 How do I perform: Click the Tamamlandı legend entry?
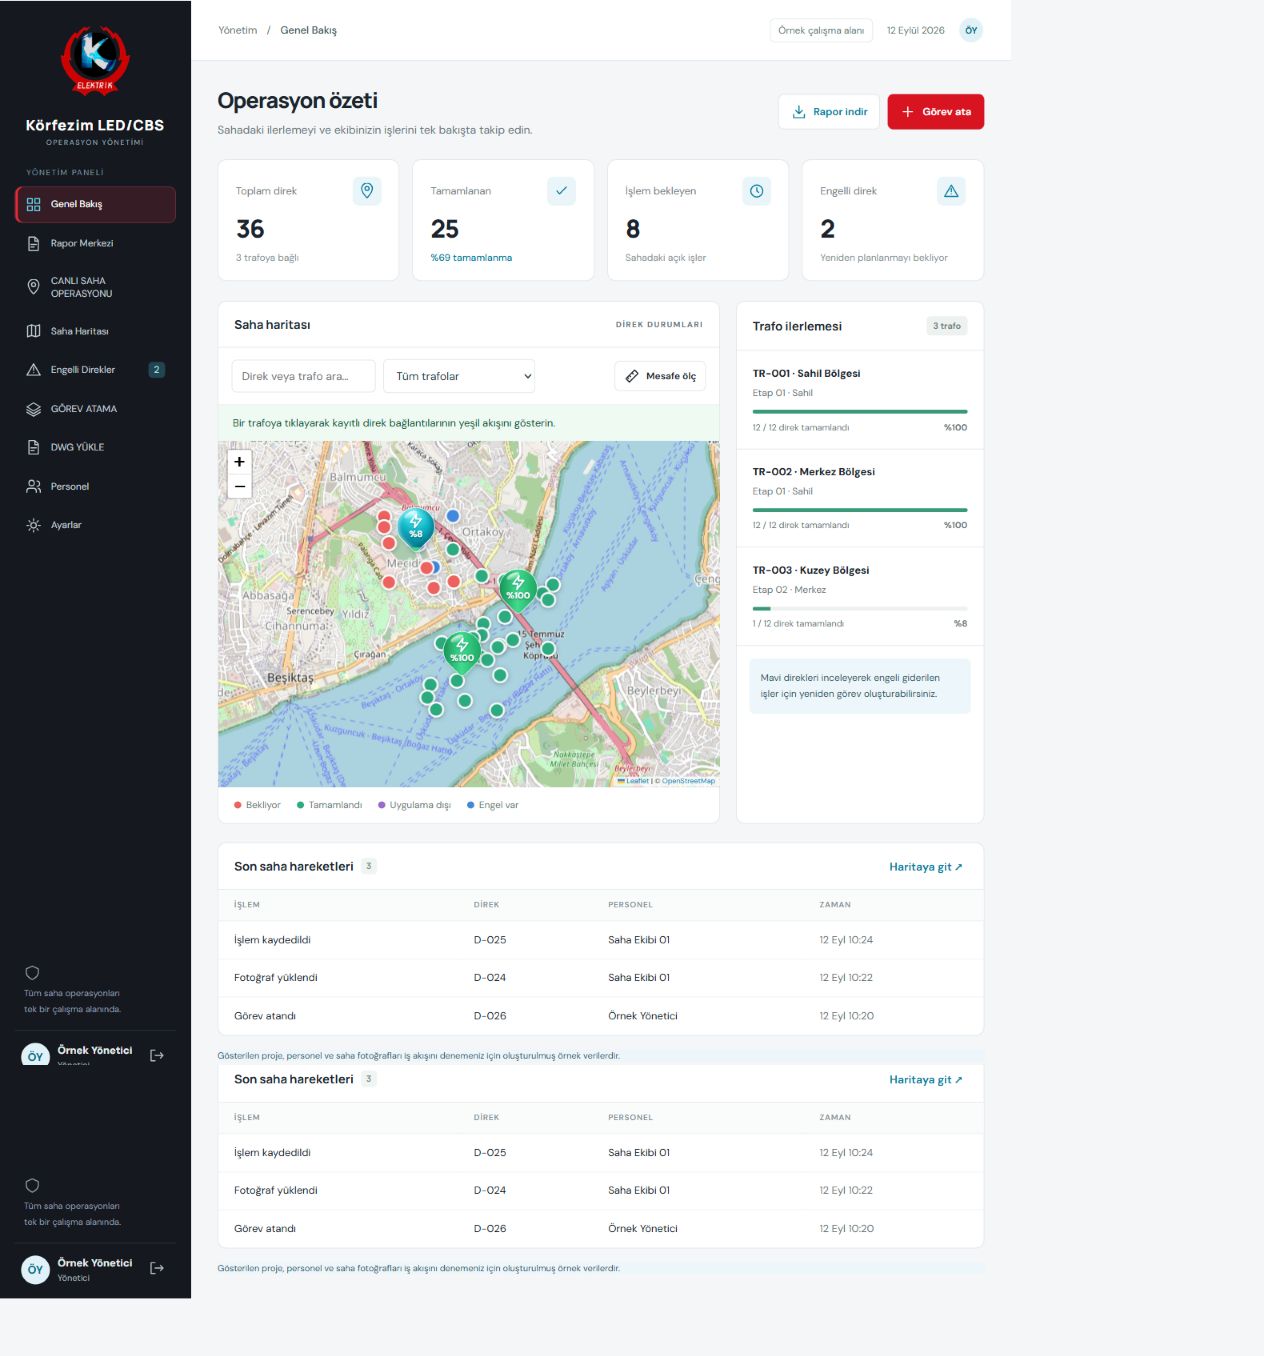[x=329, y=805]
